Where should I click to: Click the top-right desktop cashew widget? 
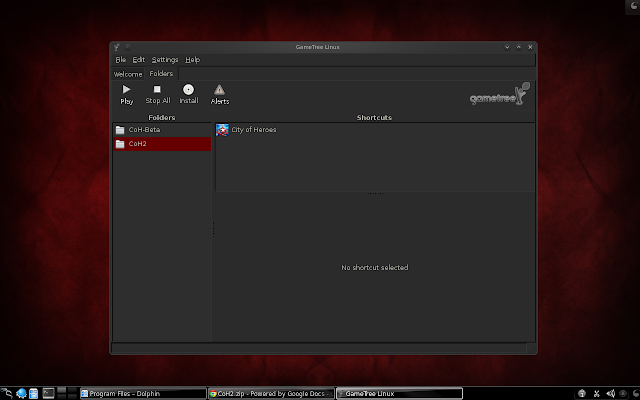633,6
